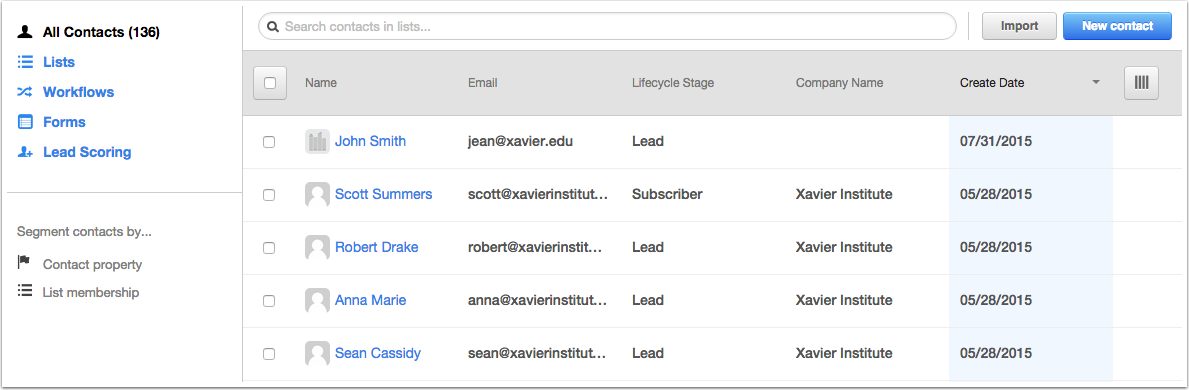Image resolution: width=1189 pixels, height=390 pixels.
Task: Click Scott Summers' truncated email address
Action: click(538, 194)
